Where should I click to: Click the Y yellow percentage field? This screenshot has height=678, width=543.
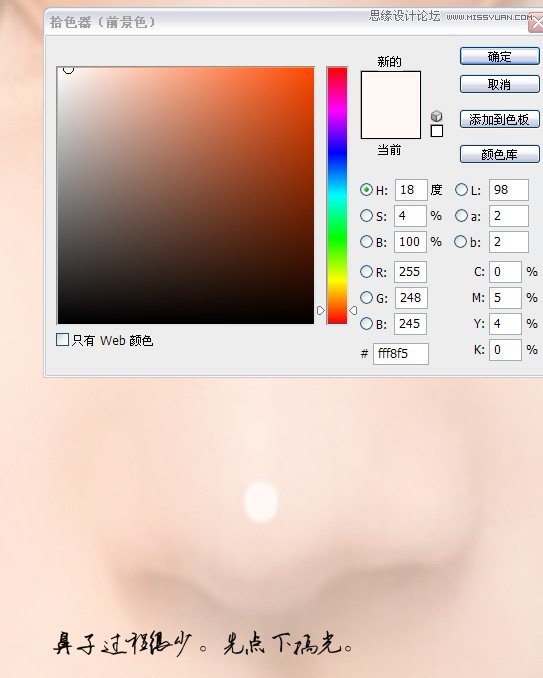(x=505, y=324)
